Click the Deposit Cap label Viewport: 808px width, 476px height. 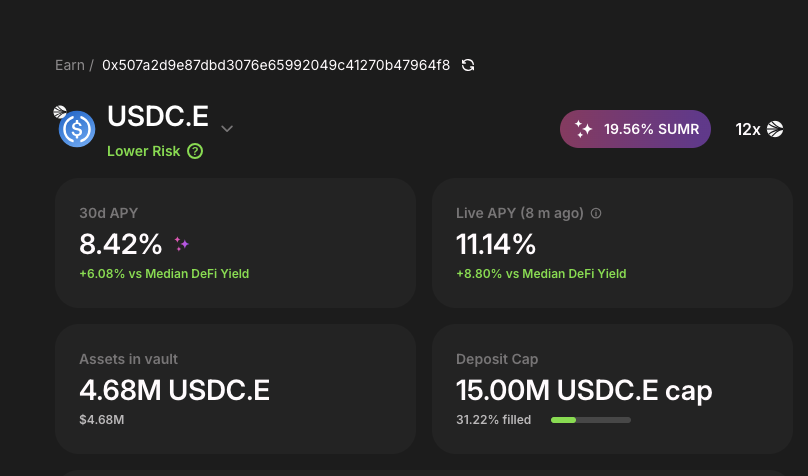coord(497,359)
